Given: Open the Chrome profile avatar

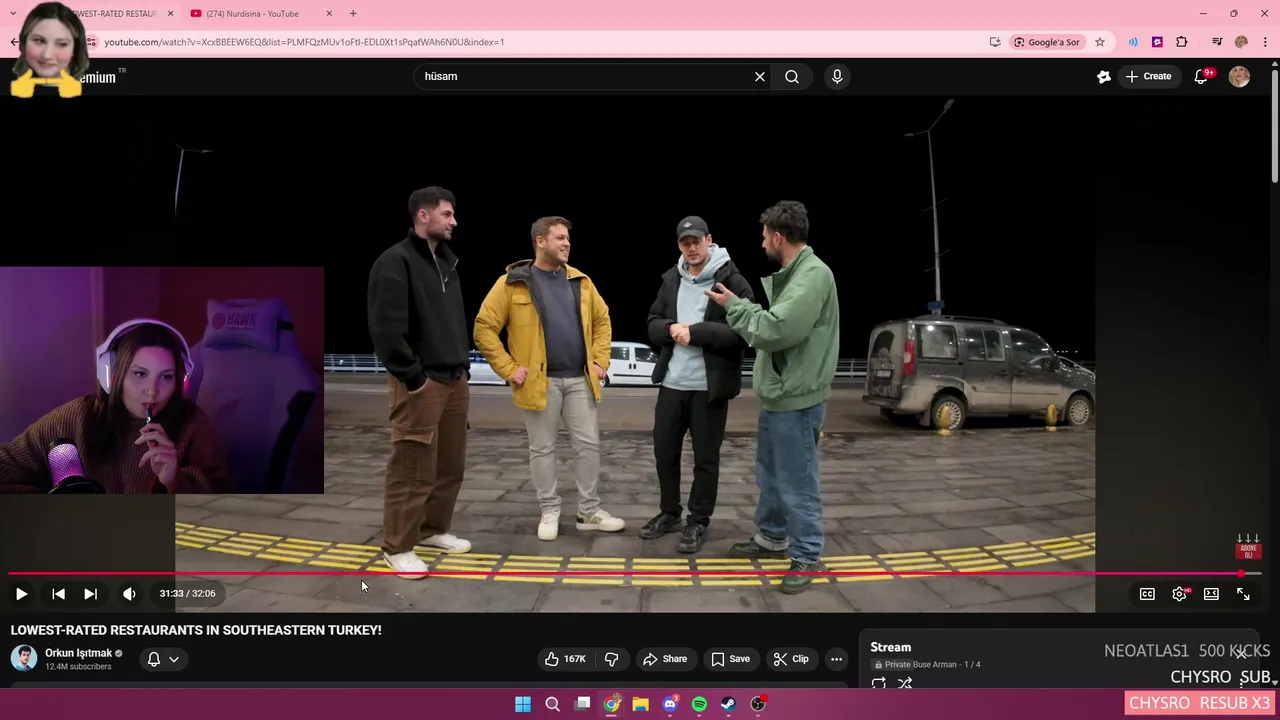Looking at the screenshot, I should 1241,42.
